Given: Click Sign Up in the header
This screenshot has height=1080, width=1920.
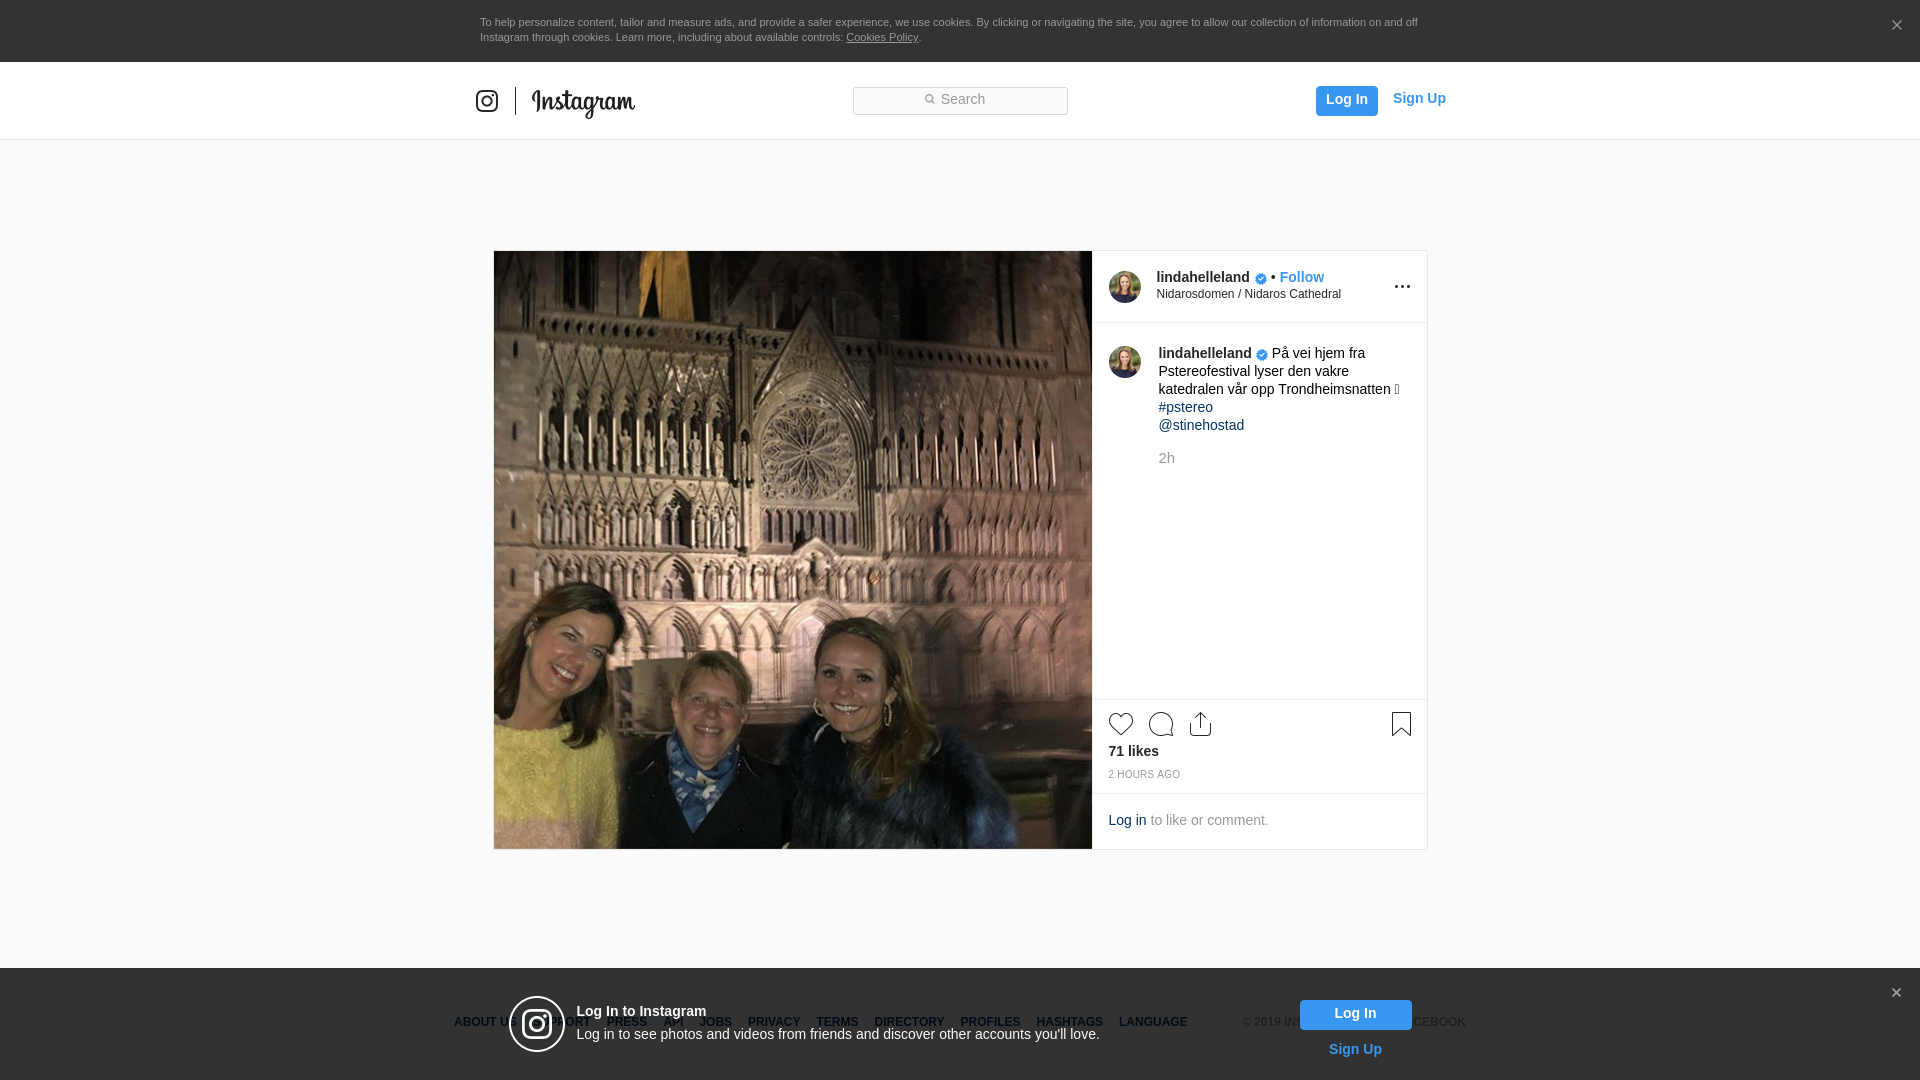Looking at the screenshot, I should coord(1418,98).
